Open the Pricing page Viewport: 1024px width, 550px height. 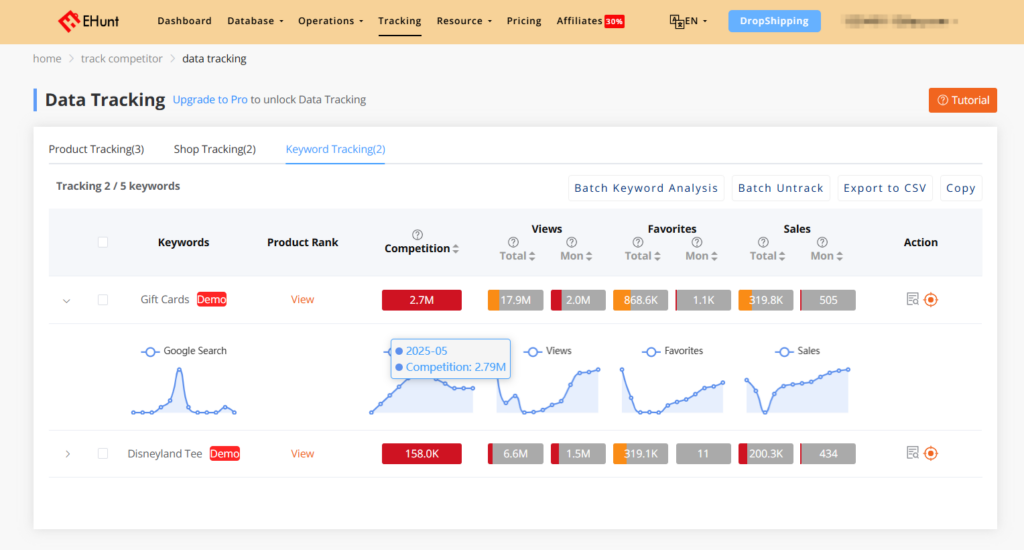tap(524, 21)
